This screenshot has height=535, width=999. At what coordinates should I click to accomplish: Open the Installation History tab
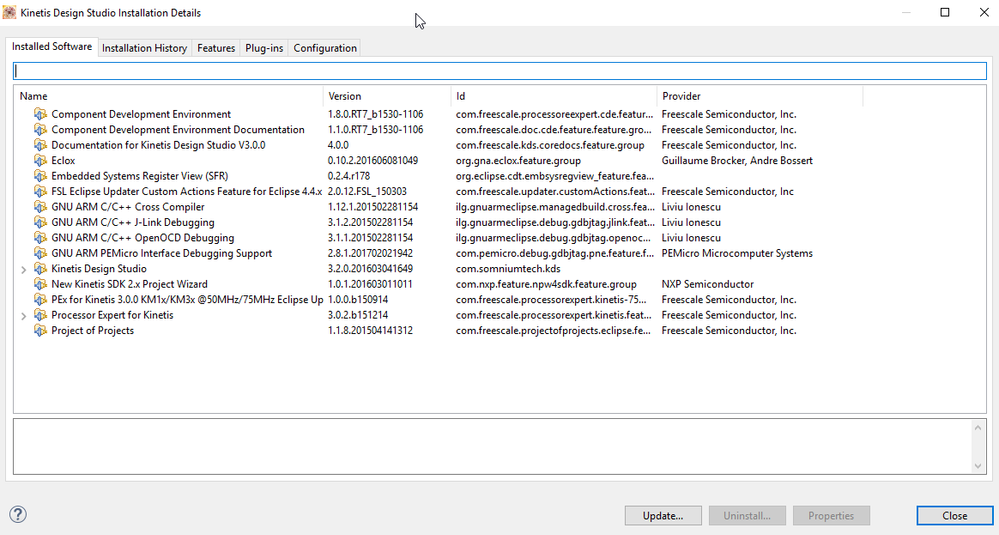point(145,48)
